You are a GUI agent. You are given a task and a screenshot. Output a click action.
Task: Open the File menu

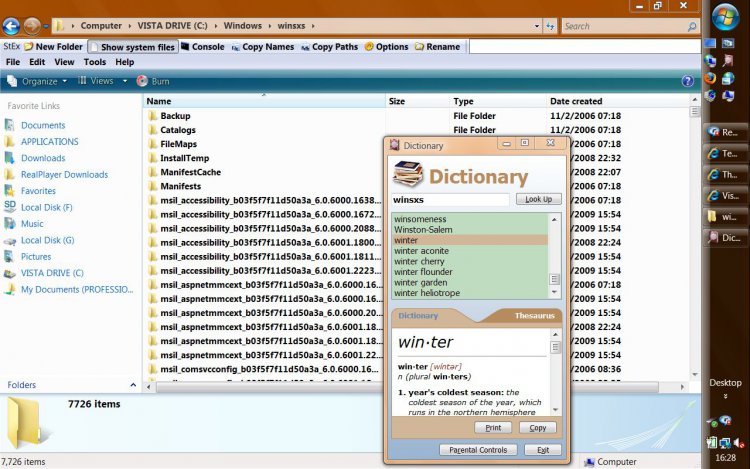13,62
